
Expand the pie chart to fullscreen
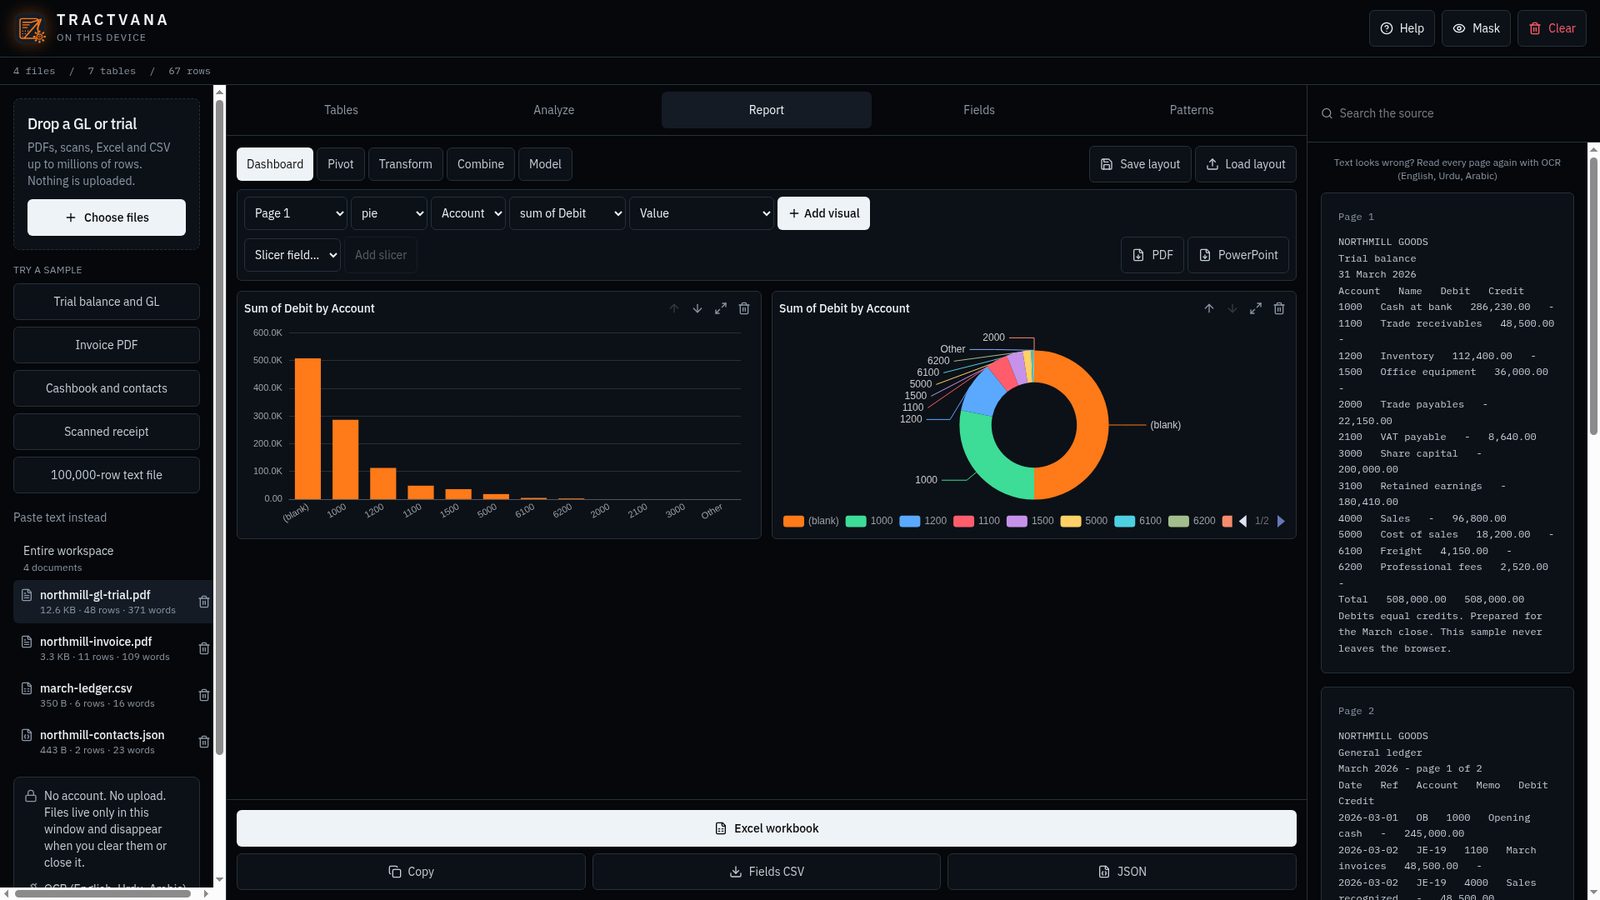coord(1255,309)
